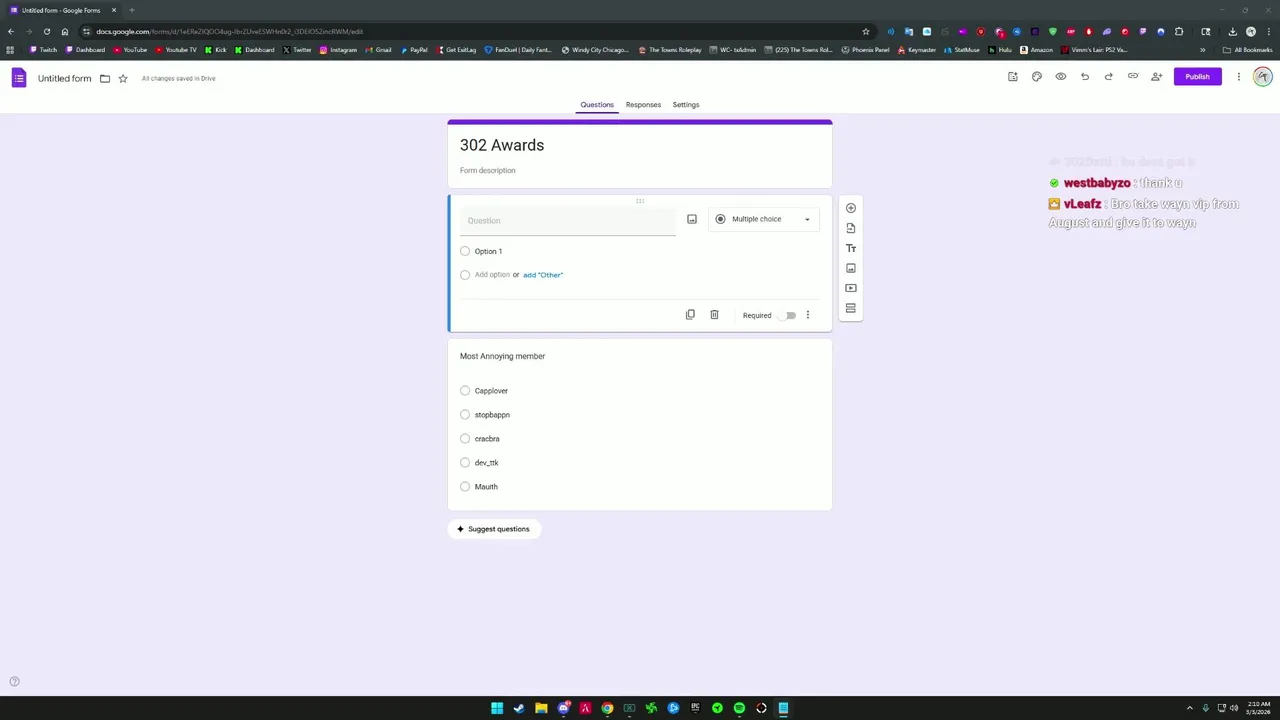This screenshot has width=1280, height=720.
Task: Click the Preview eye icon
Action: coord(1061,77)
